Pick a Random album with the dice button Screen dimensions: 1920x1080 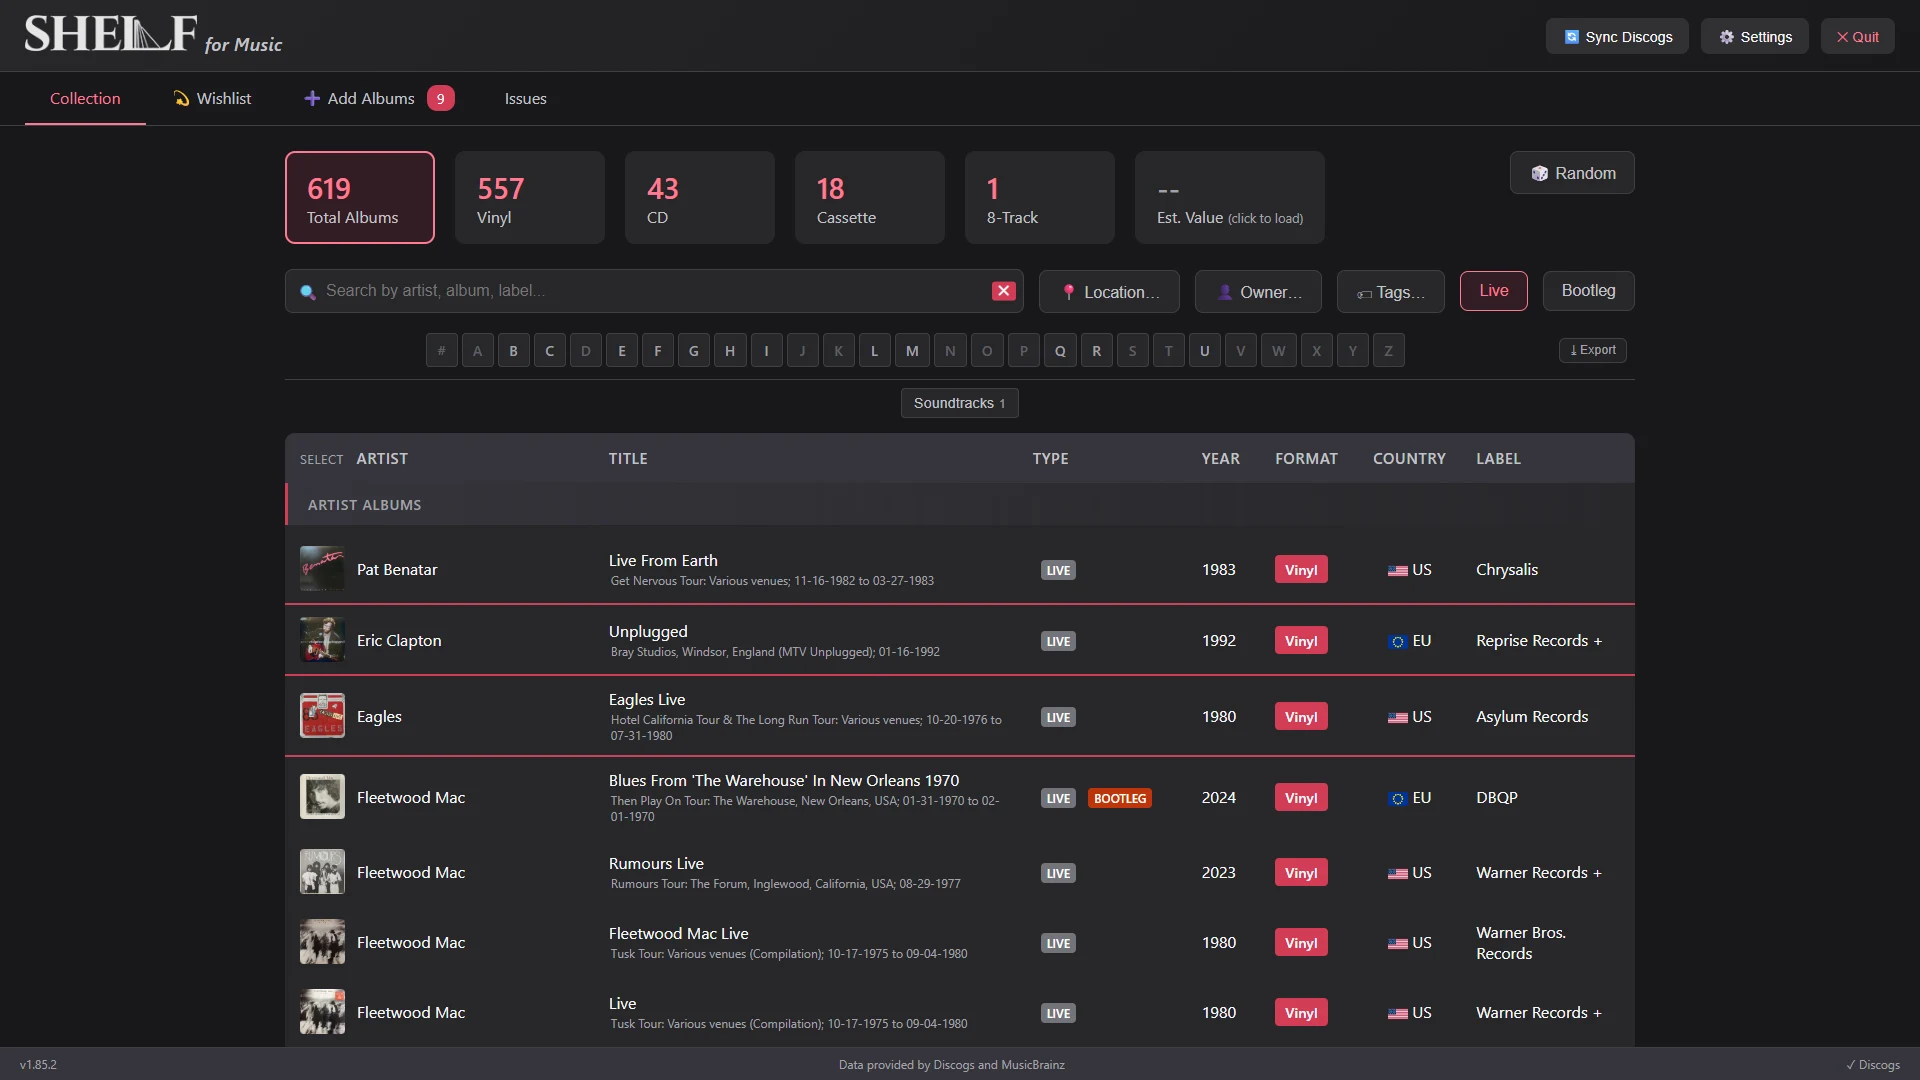1572,173
